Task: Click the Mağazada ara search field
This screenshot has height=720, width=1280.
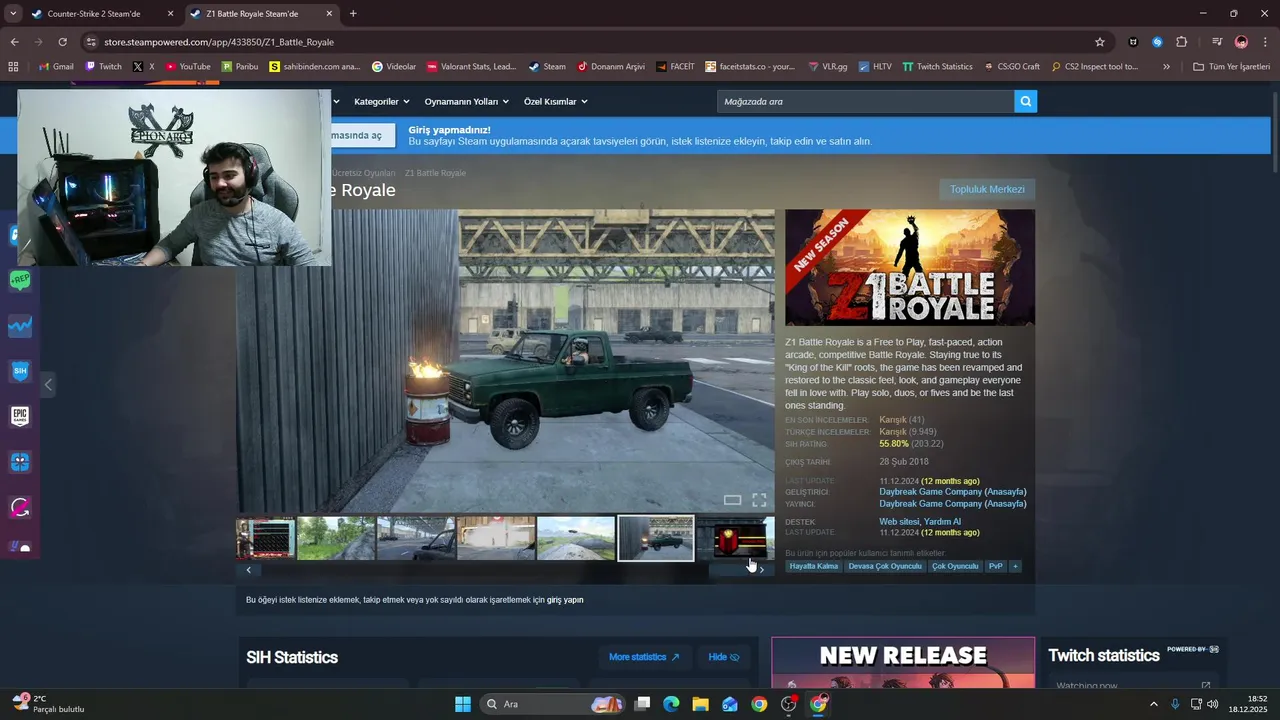Action: click(865, 101)
